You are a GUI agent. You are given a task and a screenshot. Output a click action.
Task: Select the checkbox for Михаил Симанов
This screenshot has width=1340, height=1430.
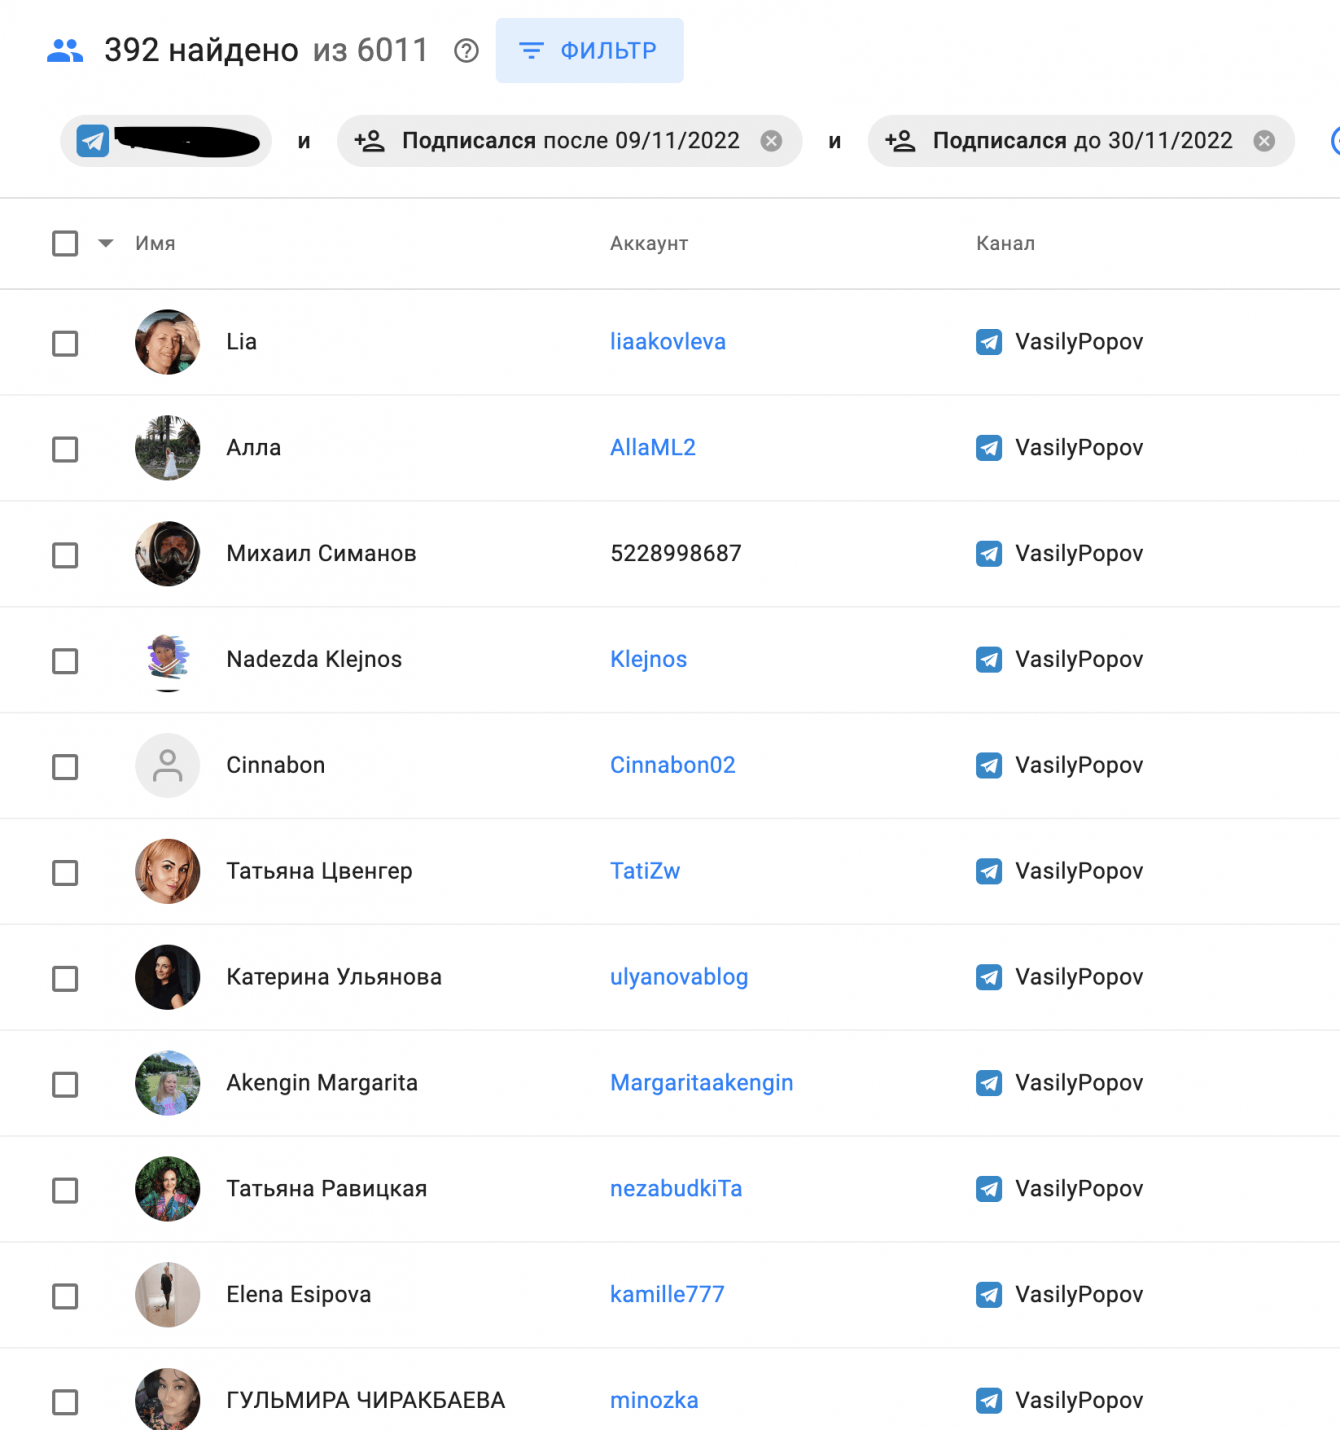[65, 555]
